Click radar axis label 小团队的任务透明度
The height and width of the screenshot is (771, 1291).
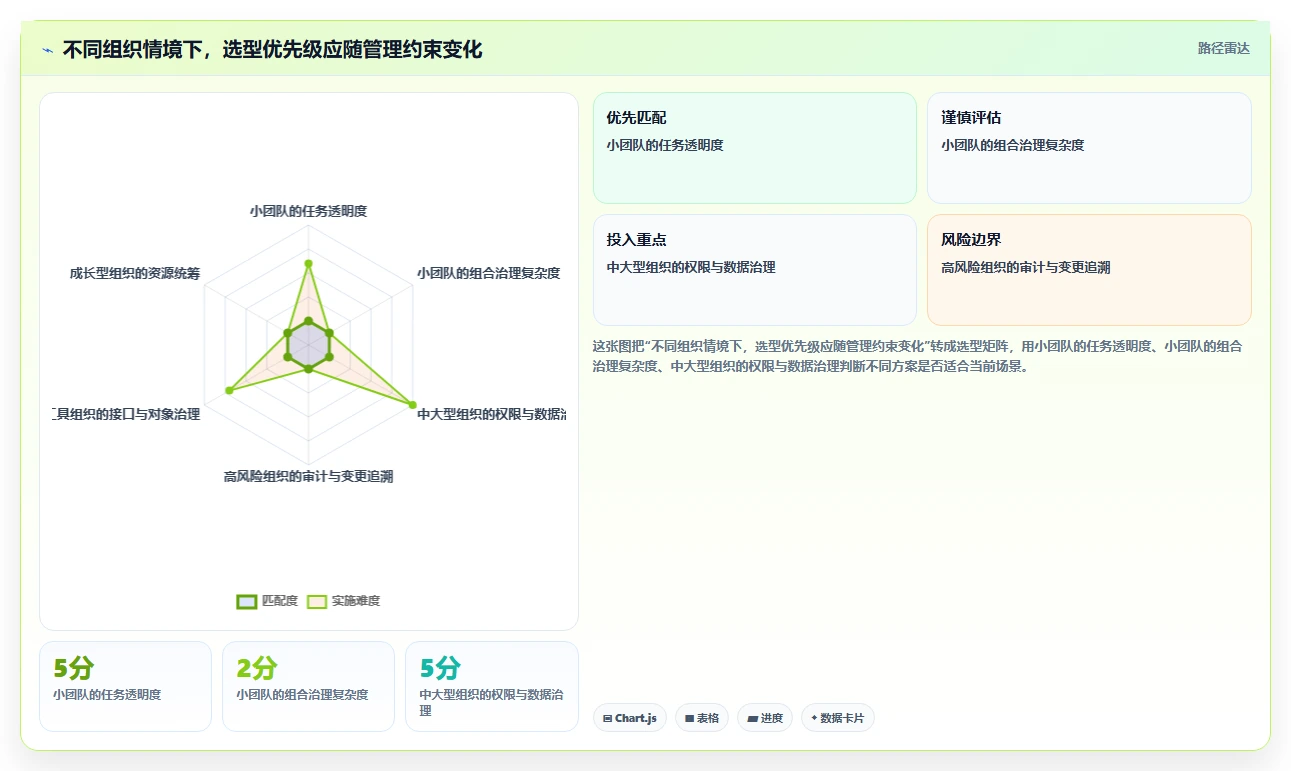(308, 211)
